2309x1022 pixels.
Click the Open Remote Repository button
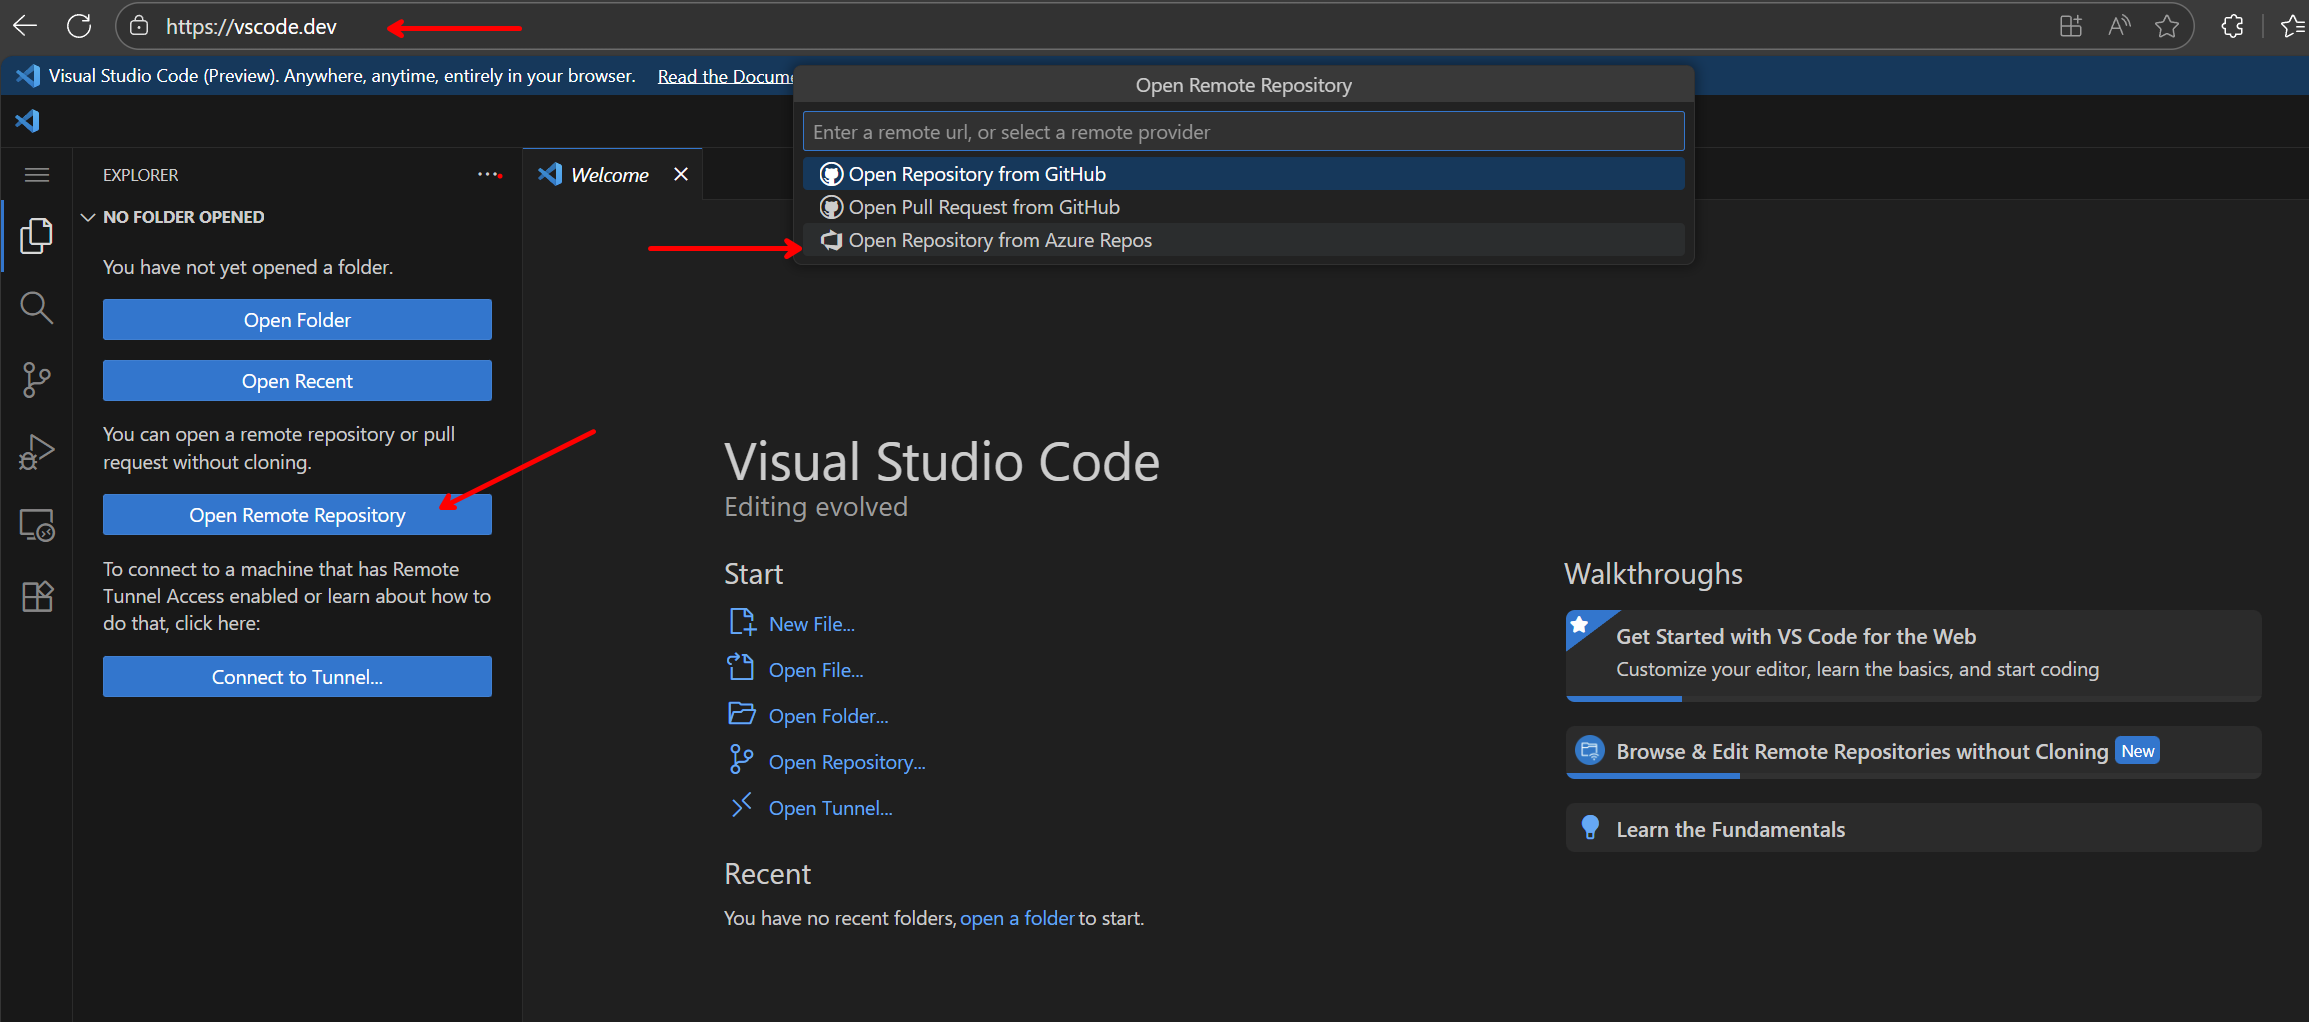click(297, 514)
